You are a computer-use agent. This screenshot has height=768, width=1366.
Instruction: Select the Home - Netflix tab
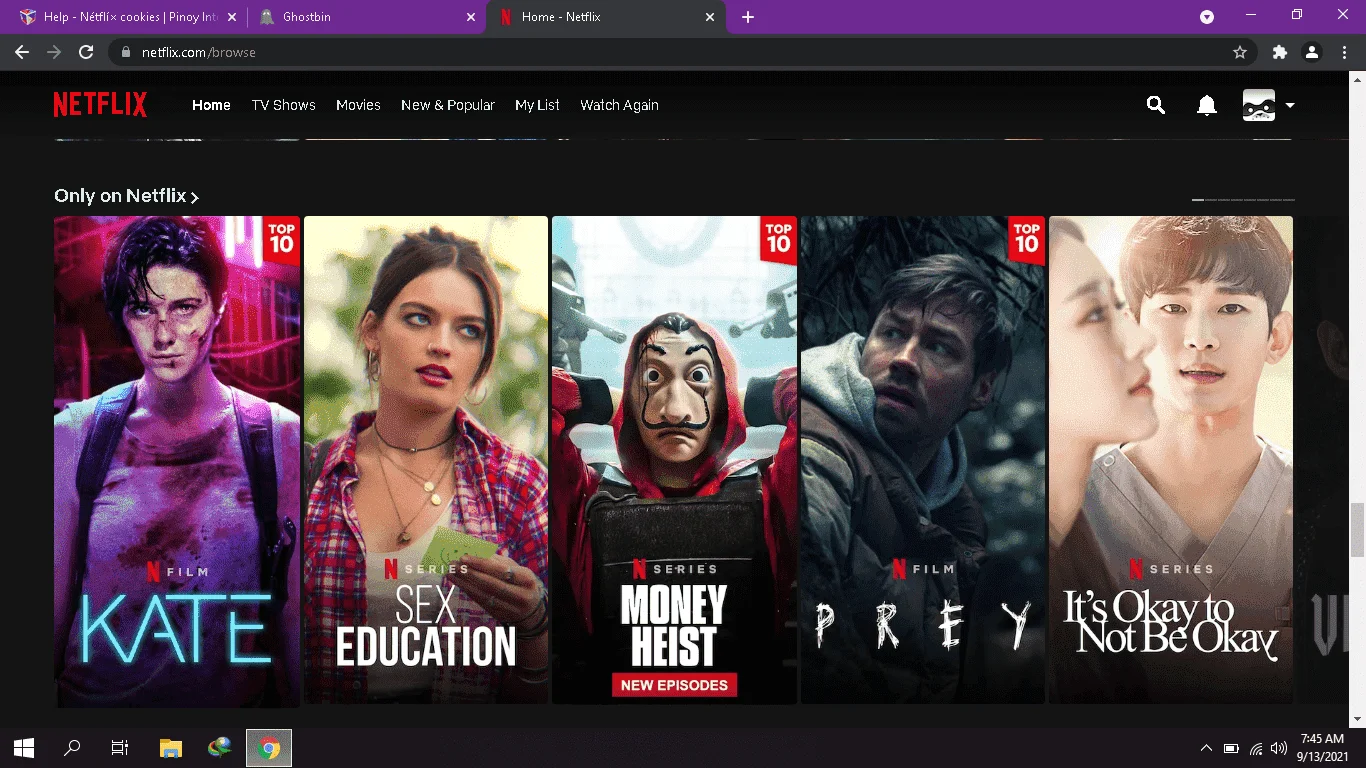(x=608, y=17)
